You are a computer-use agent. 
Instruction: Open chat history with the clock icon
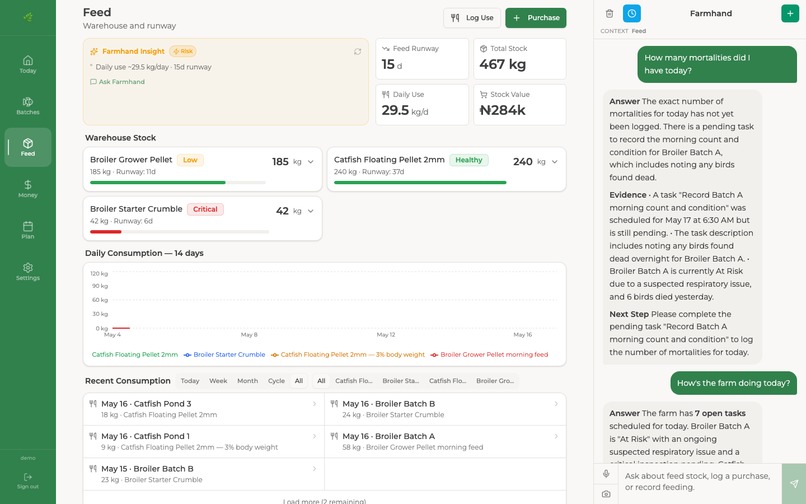tap(632, 13)
